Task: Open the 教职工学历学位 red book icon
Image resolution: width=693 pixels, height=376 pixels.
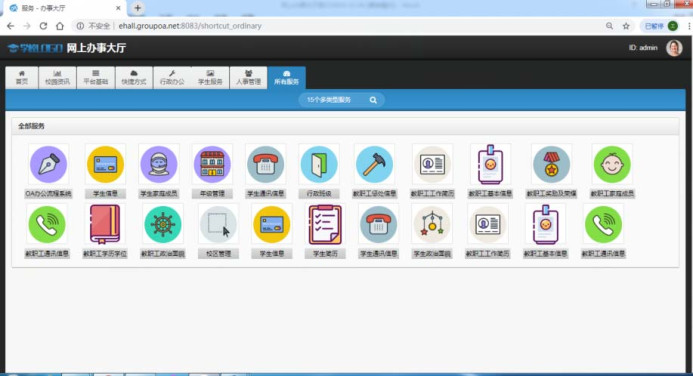Action: (105, 224)
